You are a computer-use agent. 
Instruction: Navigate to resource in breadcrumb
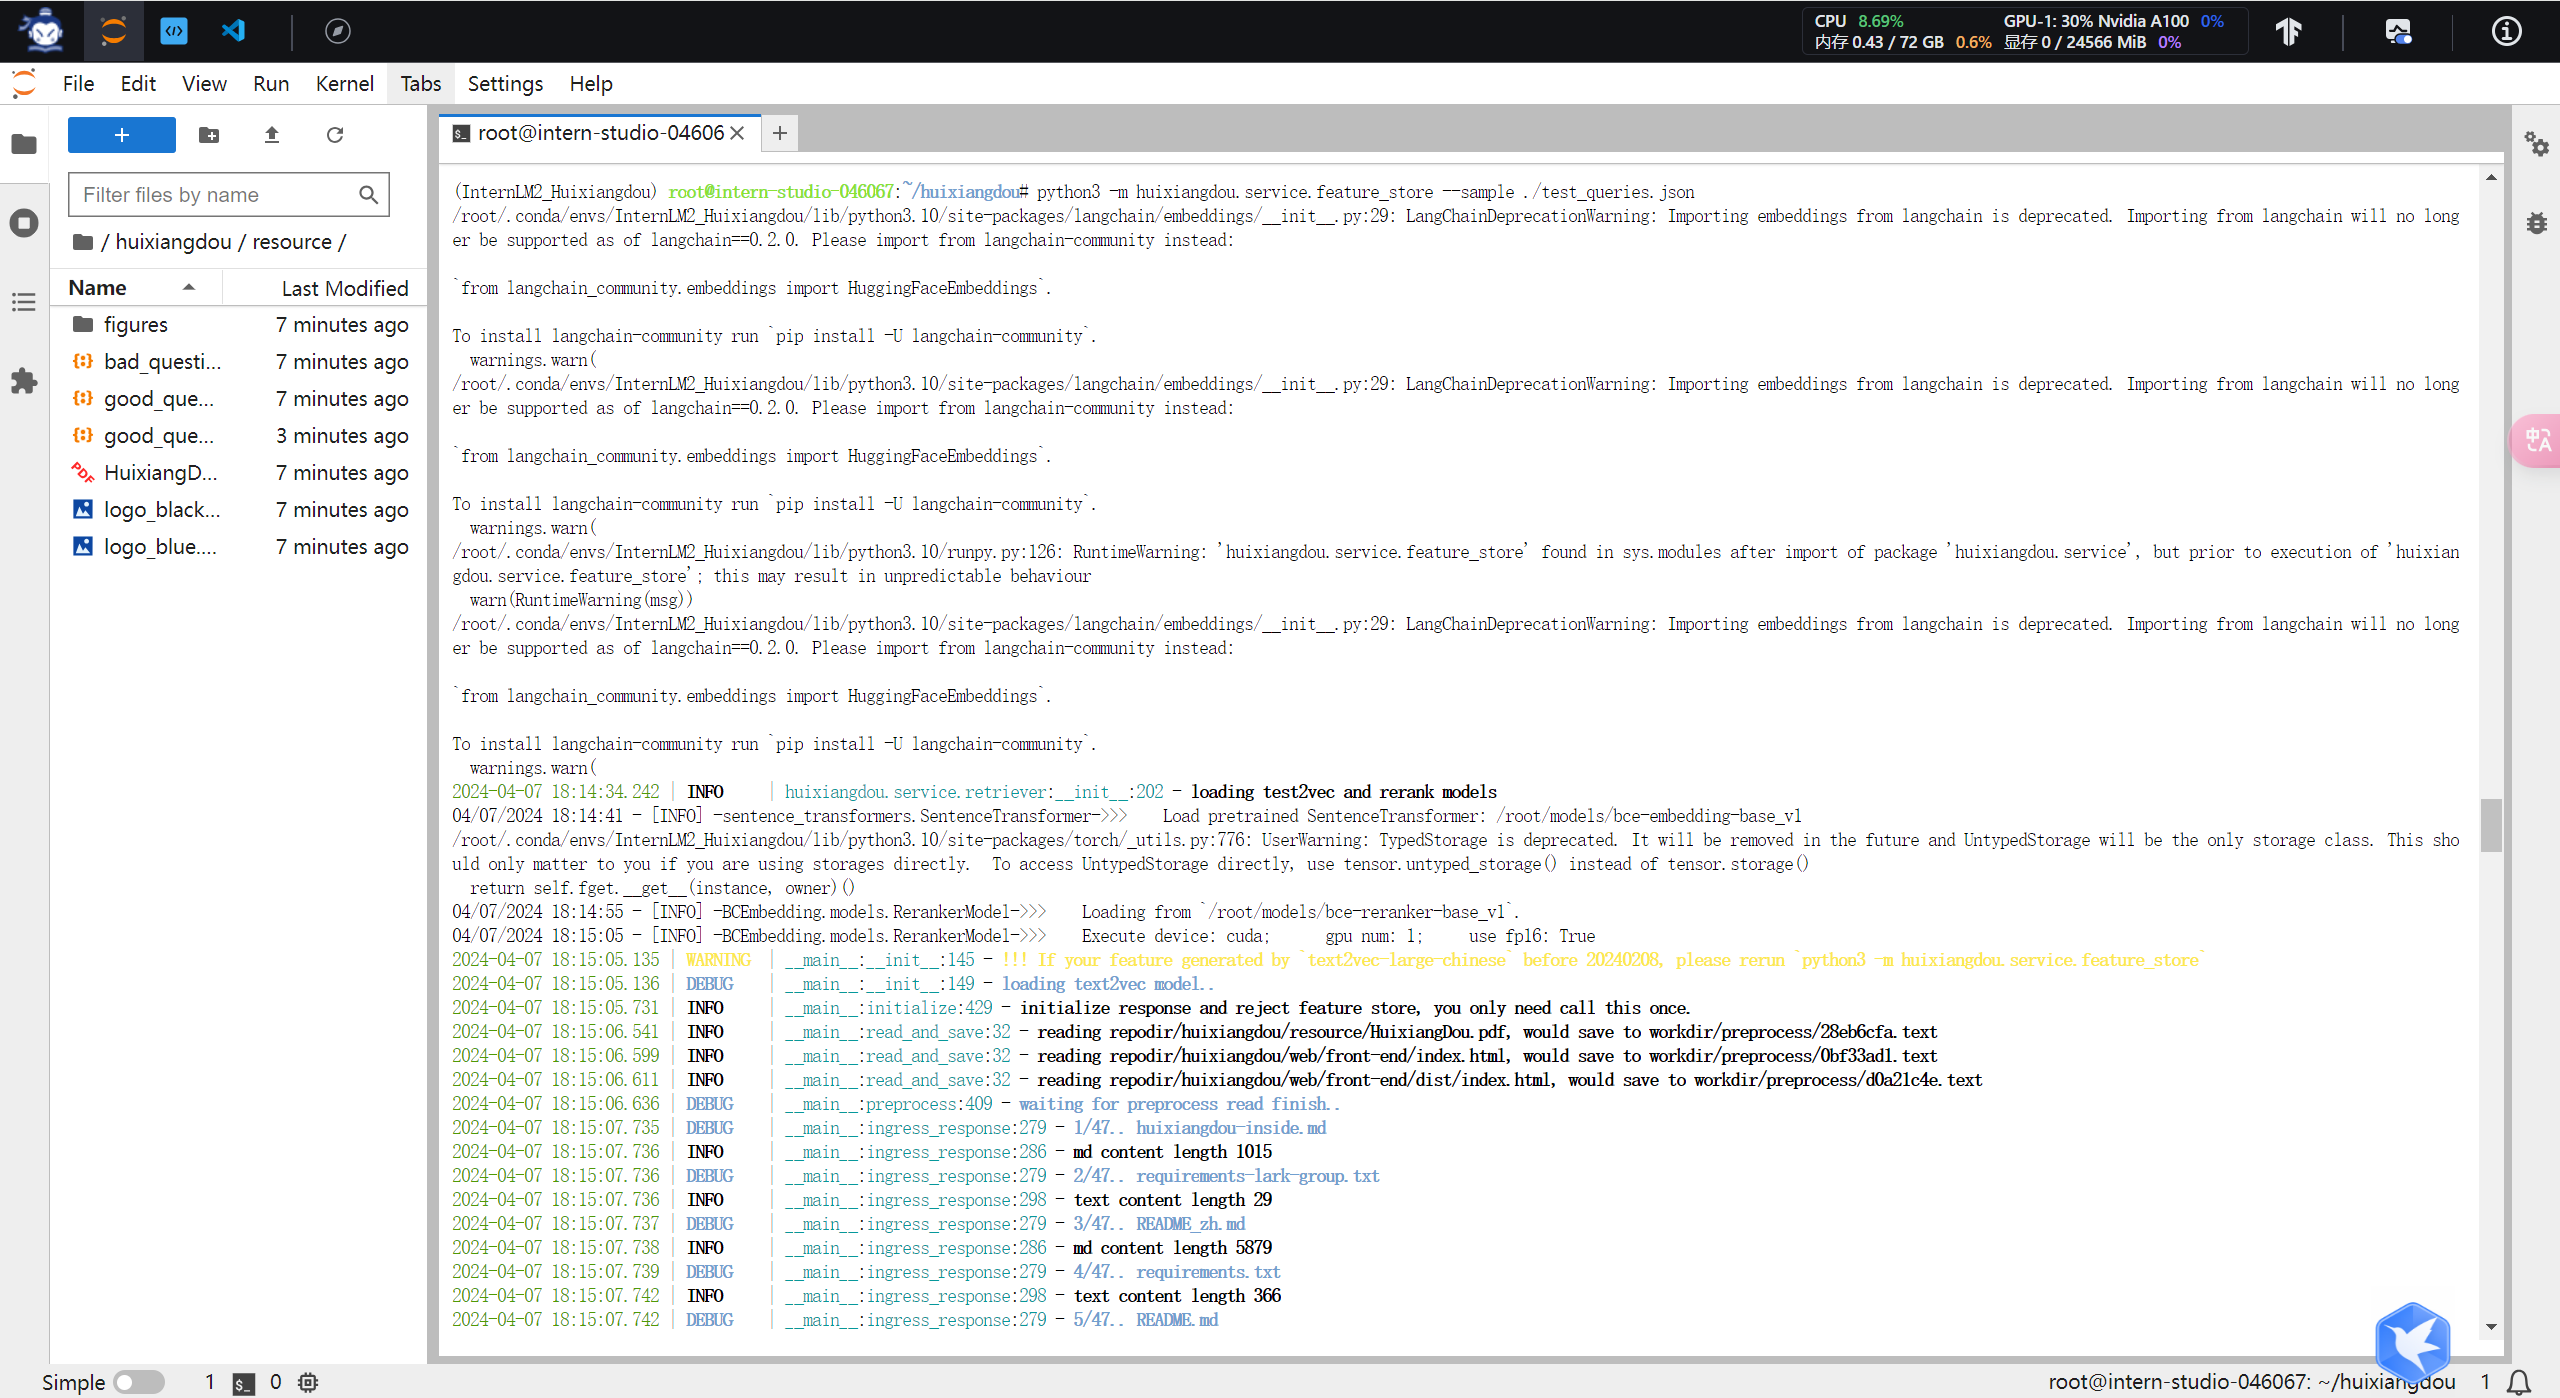click(x=292, y=242)
